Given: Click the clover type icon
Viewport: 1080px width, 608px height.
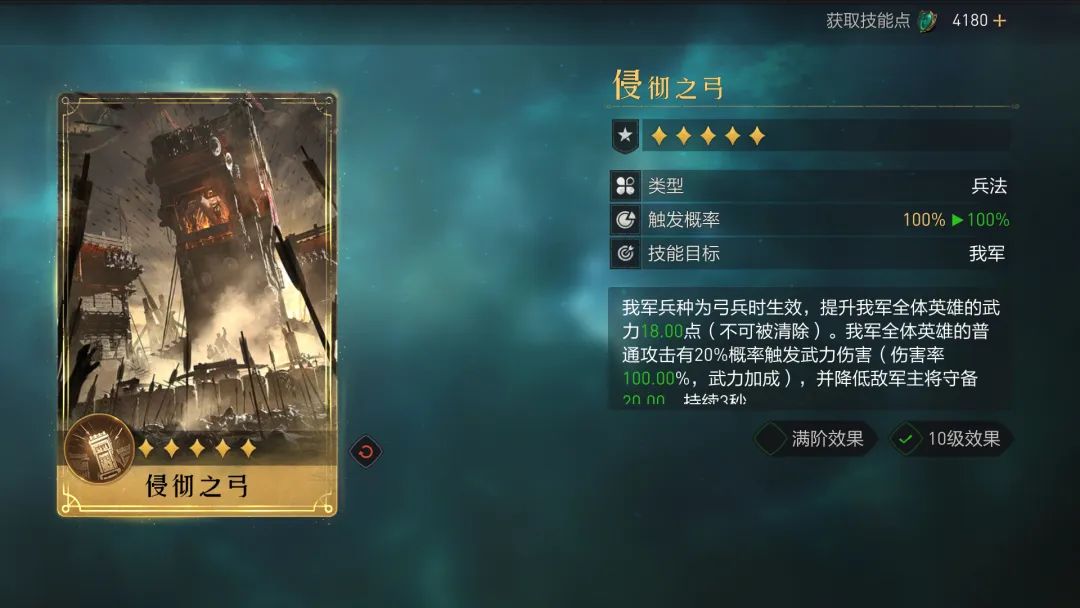Looking at the screenshot, I should pyautogui.click(x=625, y=186).
